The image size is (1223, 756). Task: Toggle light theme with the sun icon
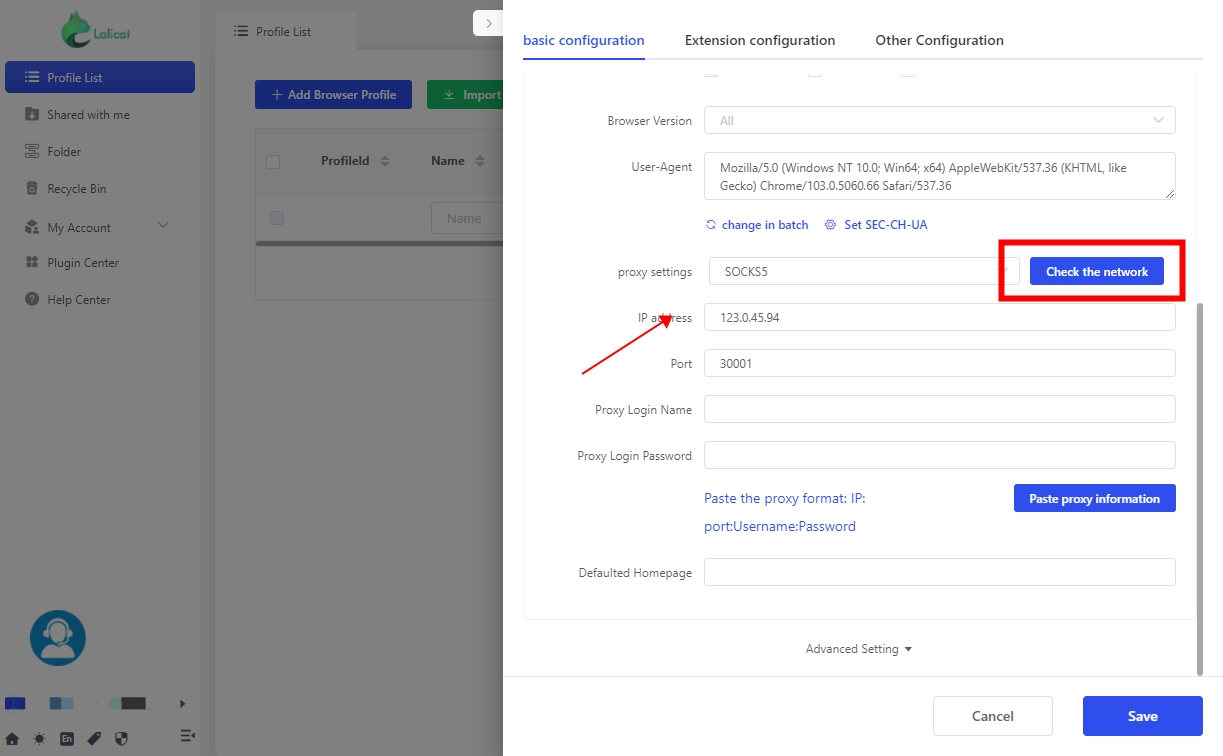click(x=39, y=739)
